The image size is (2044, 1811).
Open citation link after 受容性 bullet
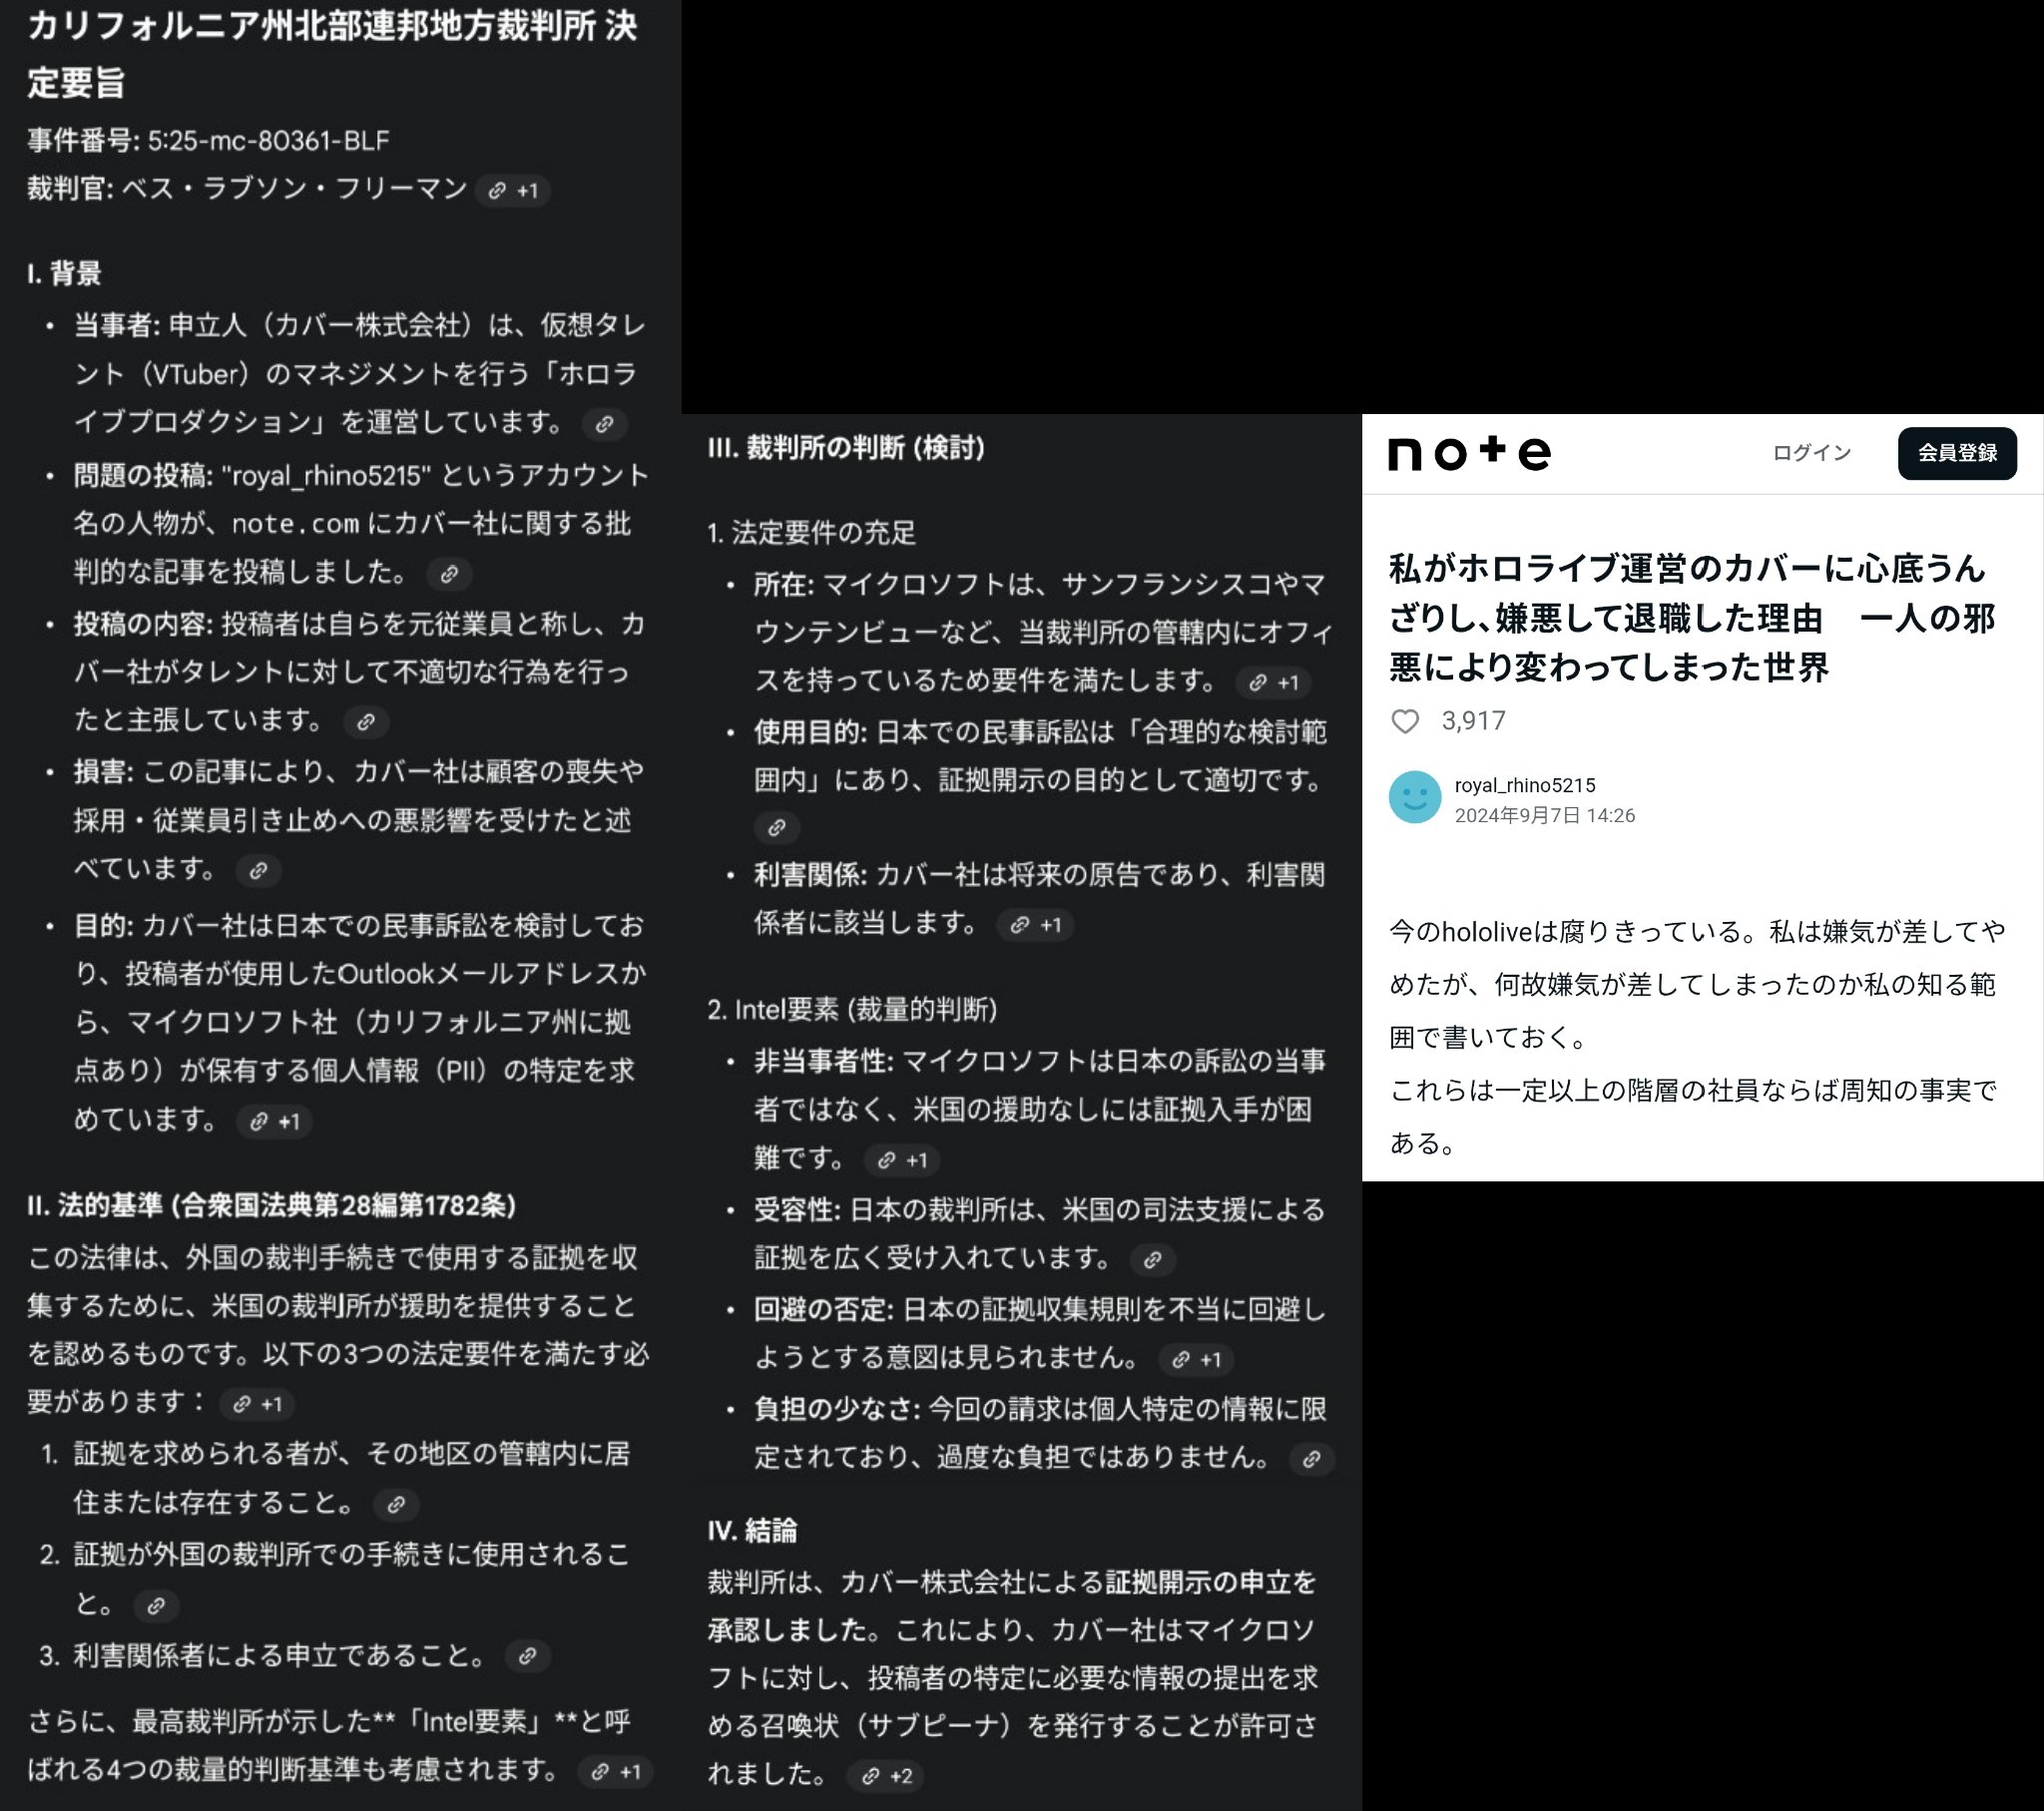pos(1152,1260)
